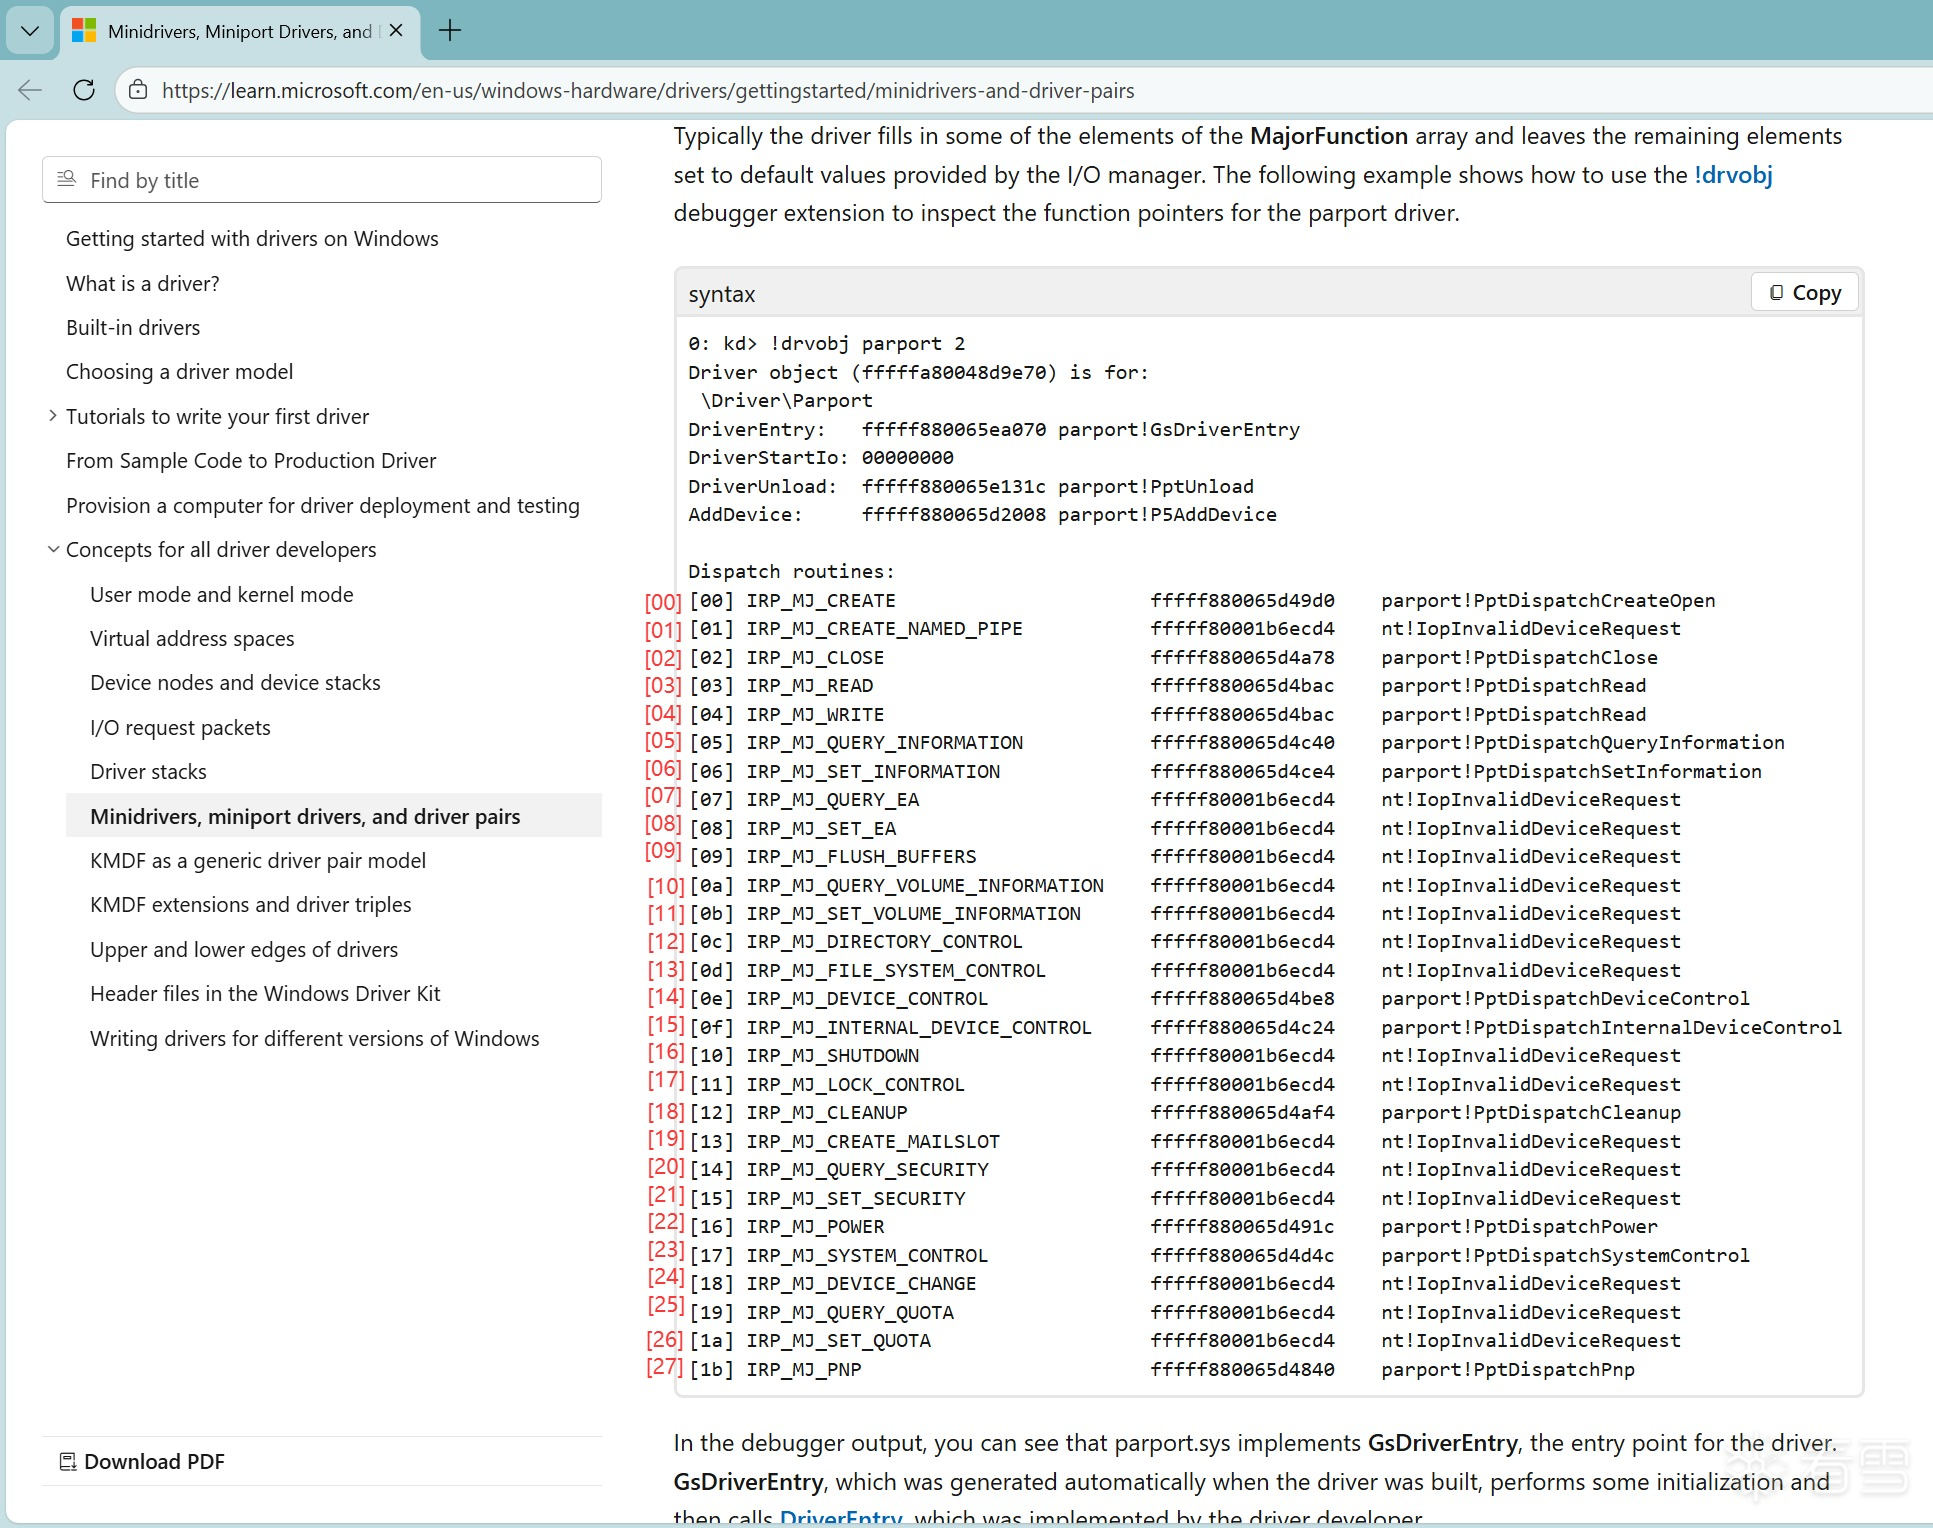Click the site information lock icon

138,90
